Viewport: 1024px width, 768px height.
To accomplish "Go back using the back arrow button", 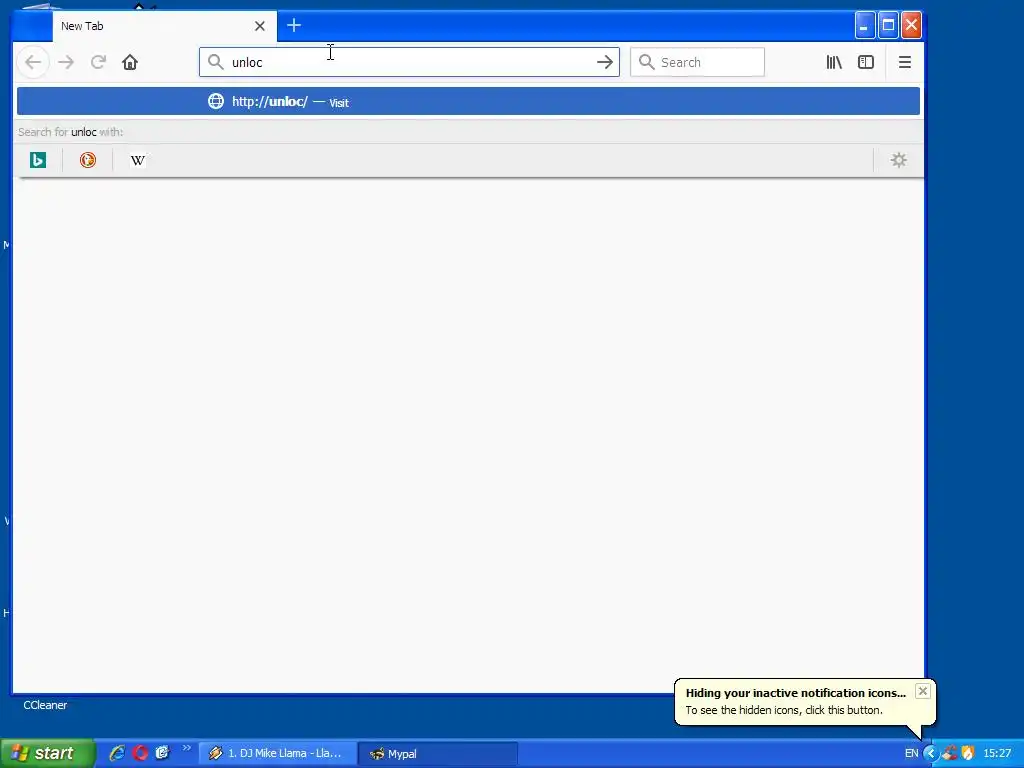I will [x=33, y=62].
